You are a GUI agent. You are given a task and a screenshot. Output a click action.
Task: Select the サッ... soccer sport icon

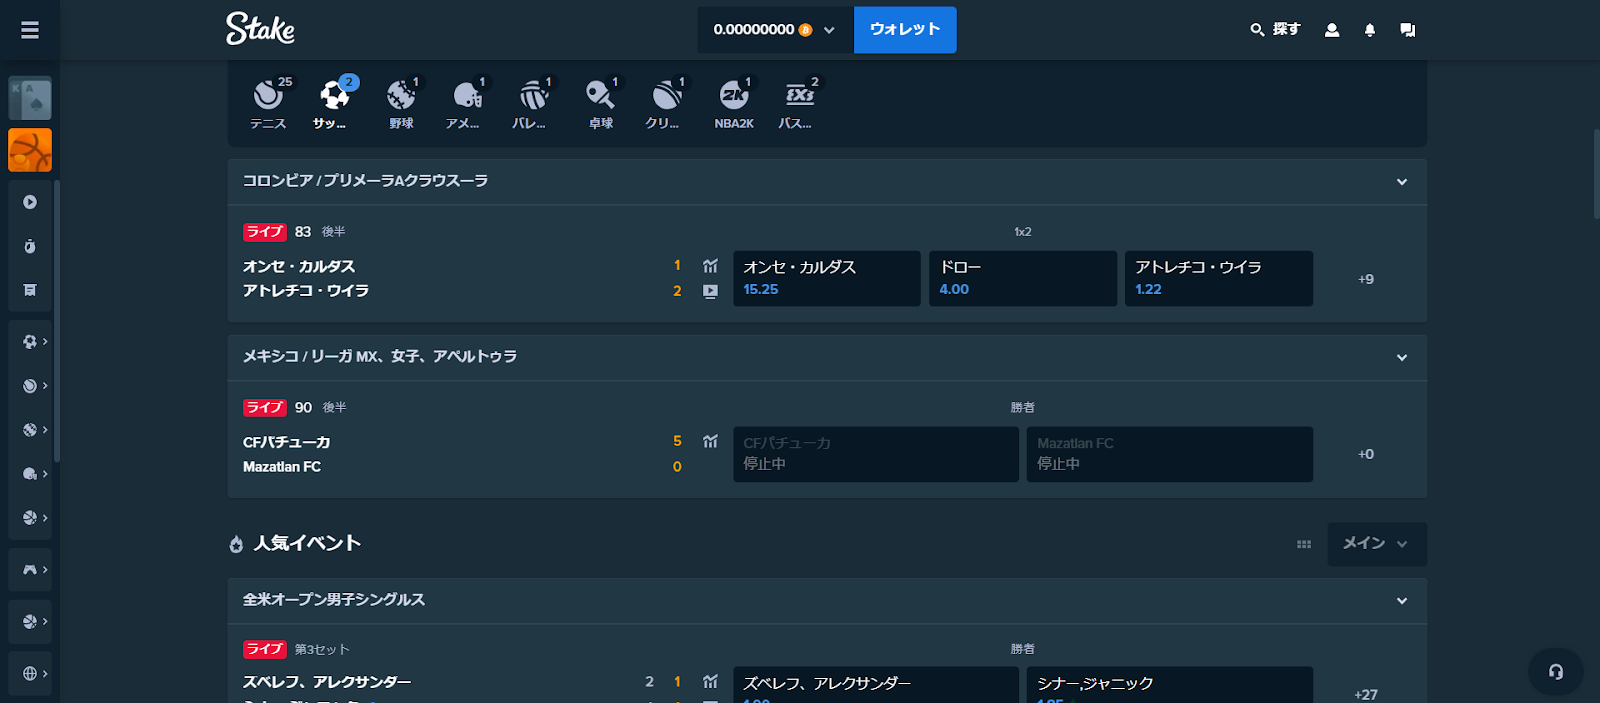334,104
